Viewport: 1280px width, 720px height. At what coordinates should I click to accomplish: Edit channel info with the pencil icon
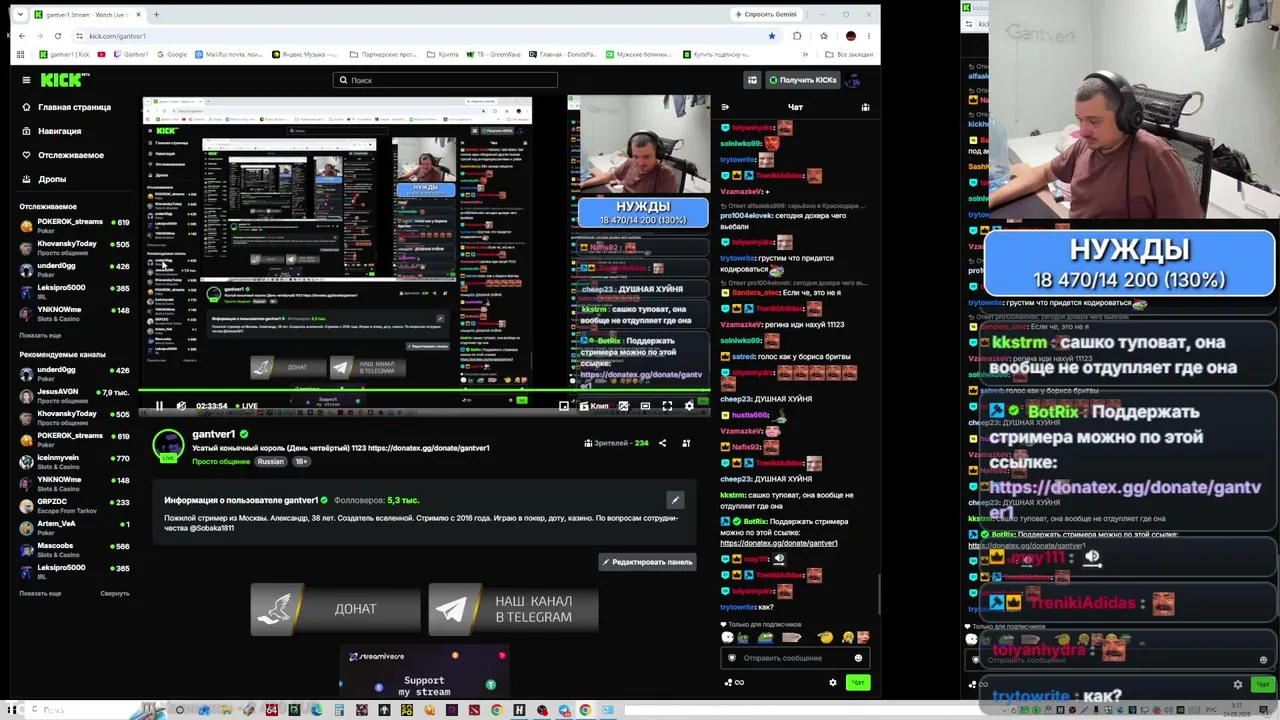coord(675,500)
